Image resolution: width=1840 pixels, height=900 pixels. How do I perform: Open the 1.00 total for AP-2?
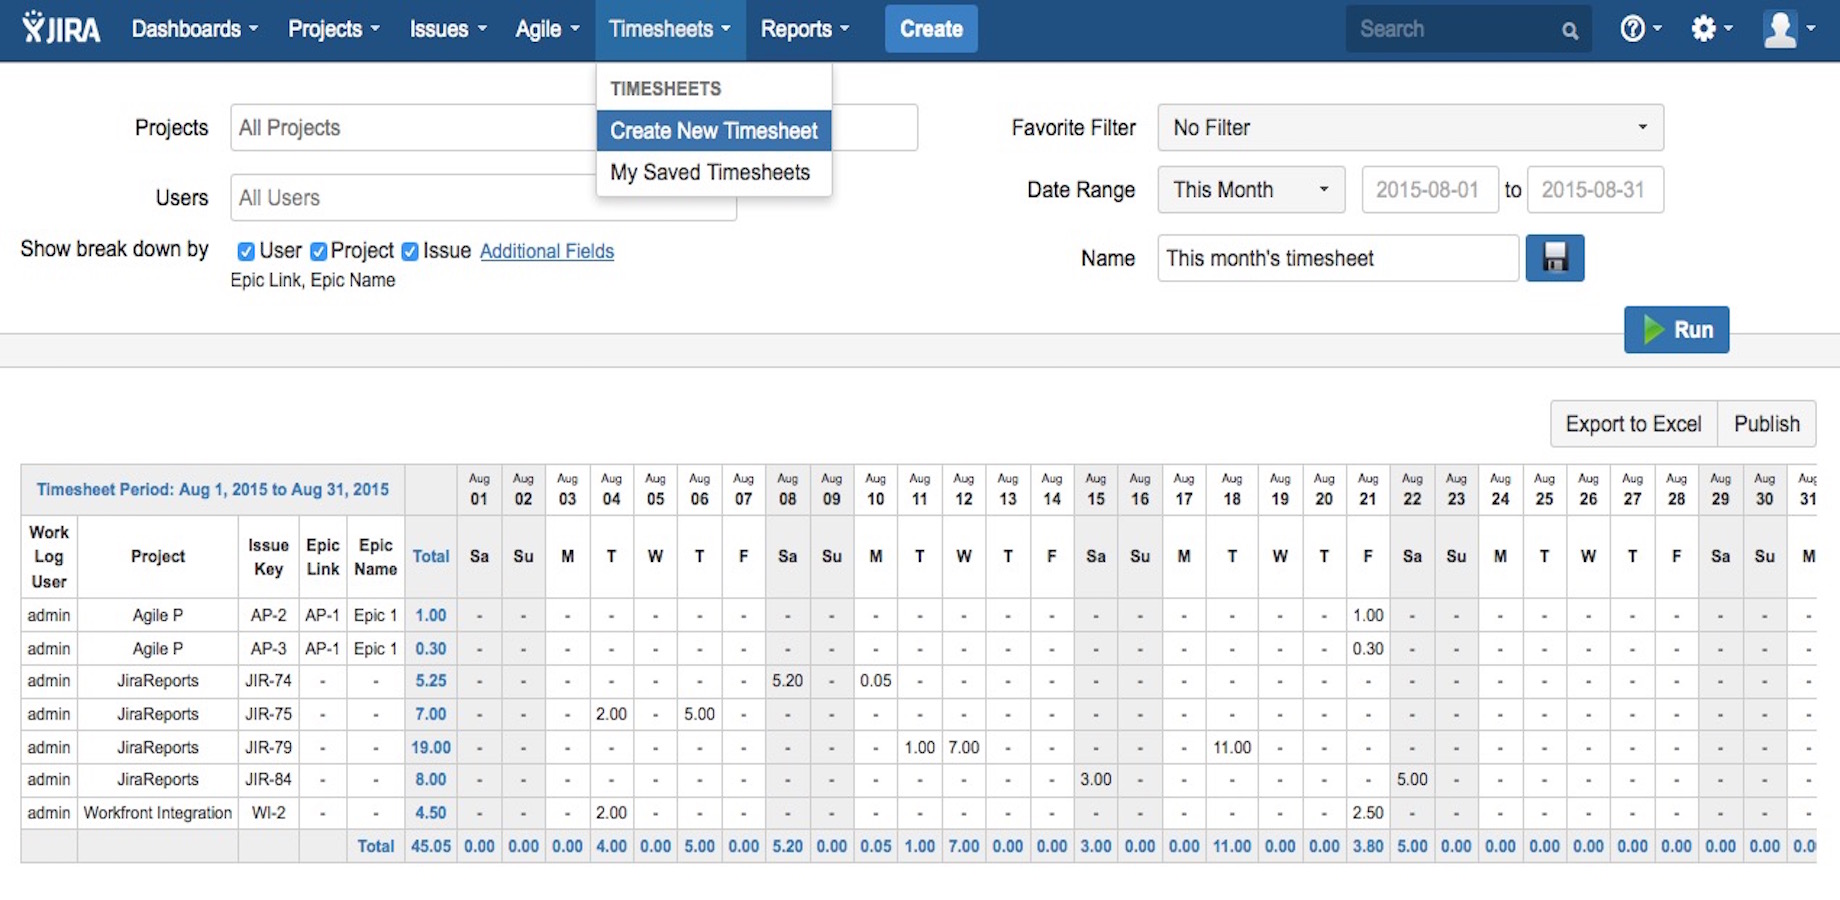click(x=431, y=615)
